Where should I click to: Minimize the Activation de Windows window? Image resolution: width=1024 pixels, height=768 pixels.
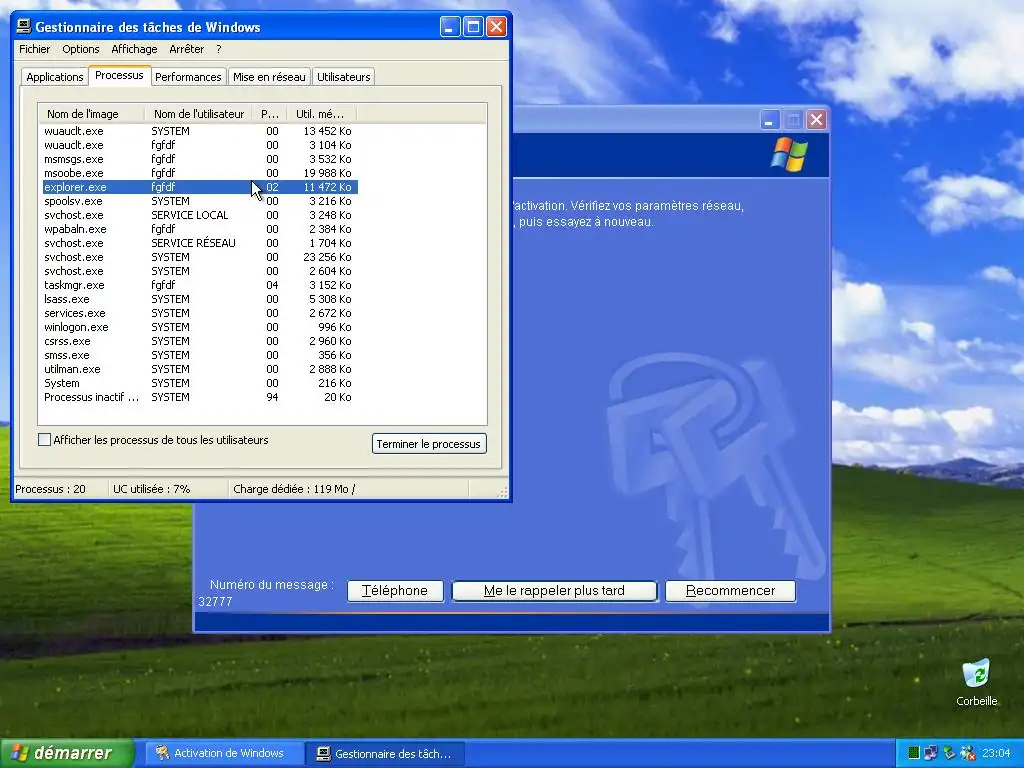pyautogui.click(x=769, y=120)
